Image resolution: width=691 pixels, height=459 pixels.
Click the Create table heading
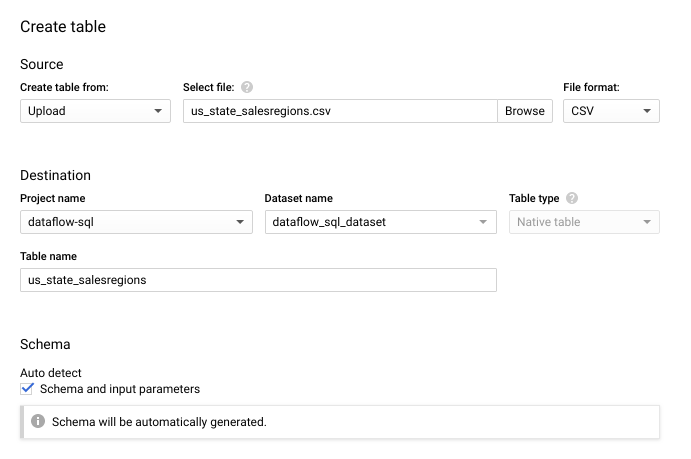pyautogui.click(x=63, y=27)
